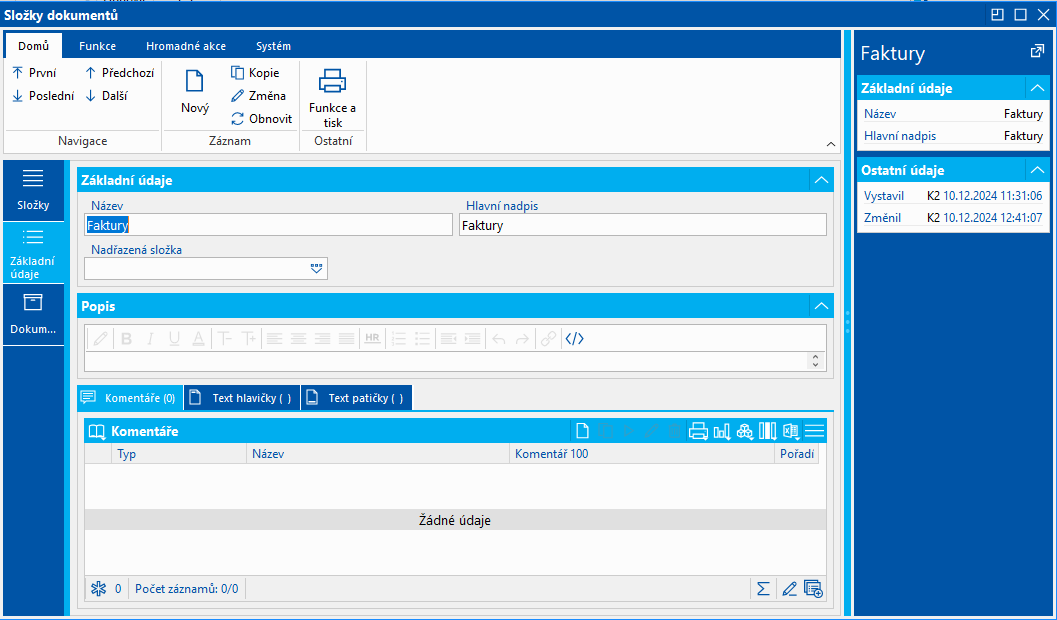1057x620 pixels.
Task: Open the Hromadné akce ribbon tab
Action: [x=186, y=46]
